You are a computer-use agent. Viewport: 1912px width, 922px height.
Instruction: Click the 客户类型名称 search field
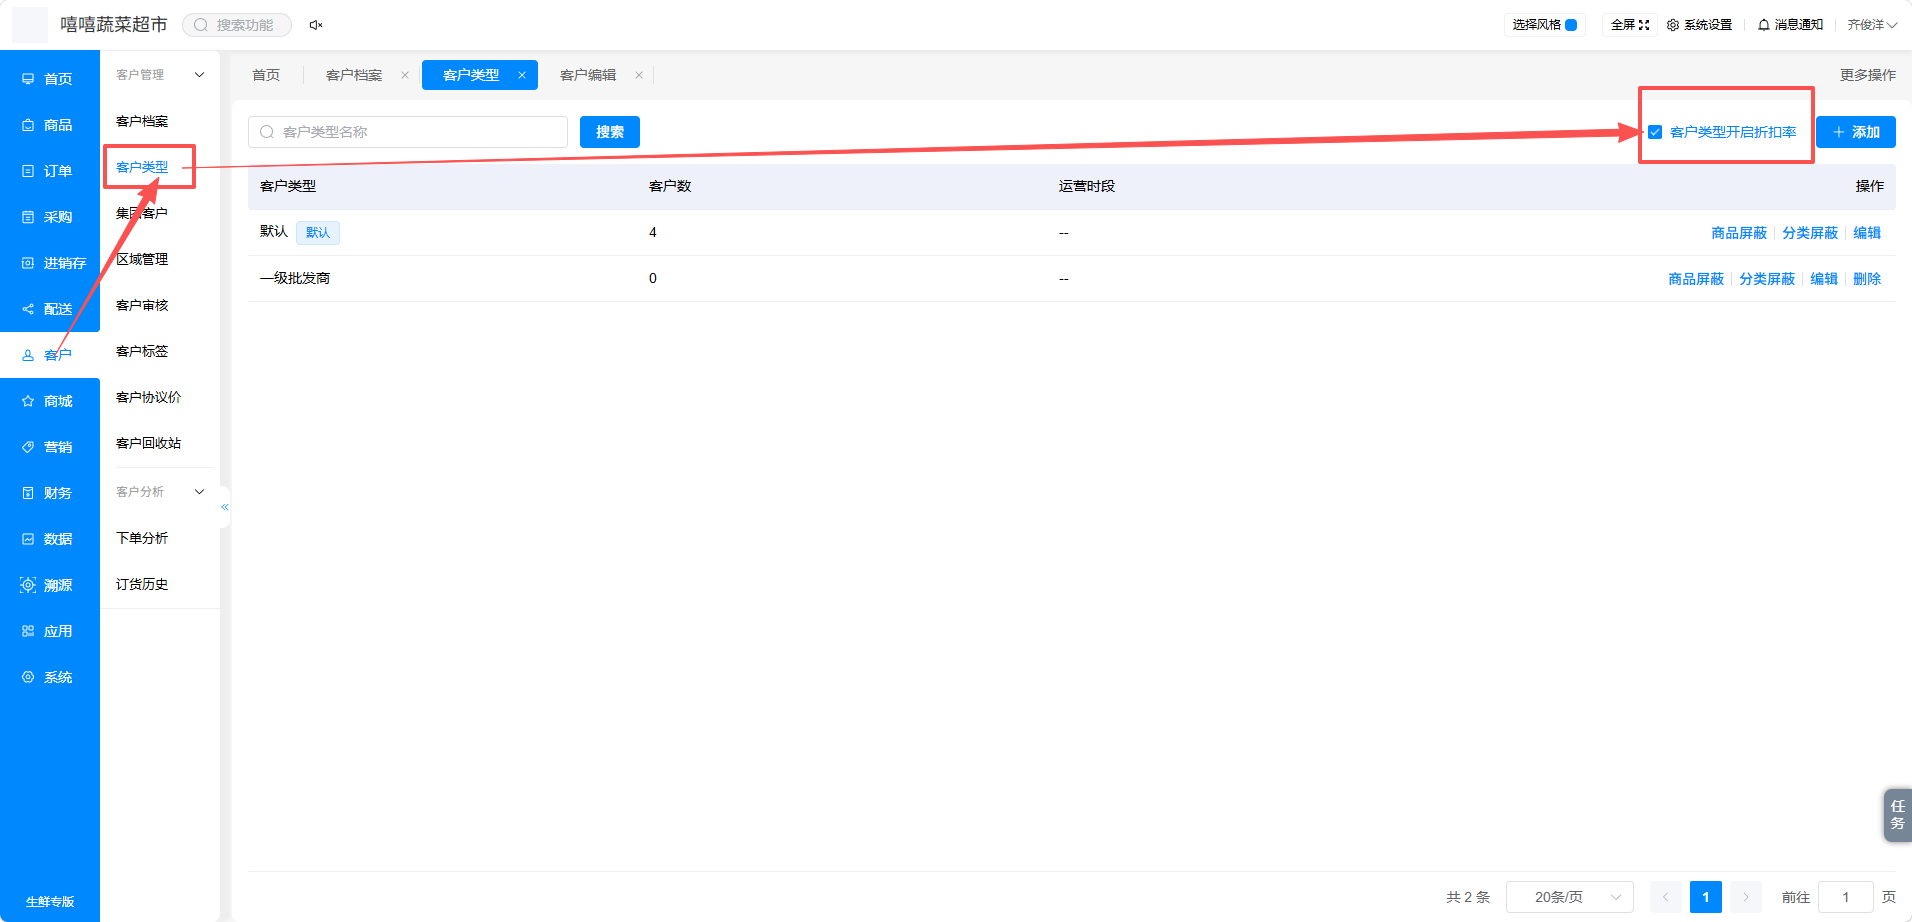pos(408,132)
